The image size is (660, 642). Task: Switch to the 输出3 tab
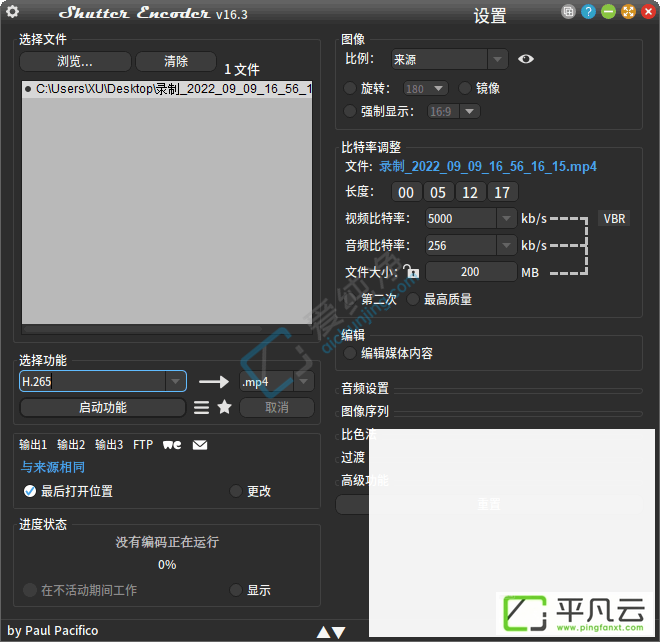(x=109, y=445)
